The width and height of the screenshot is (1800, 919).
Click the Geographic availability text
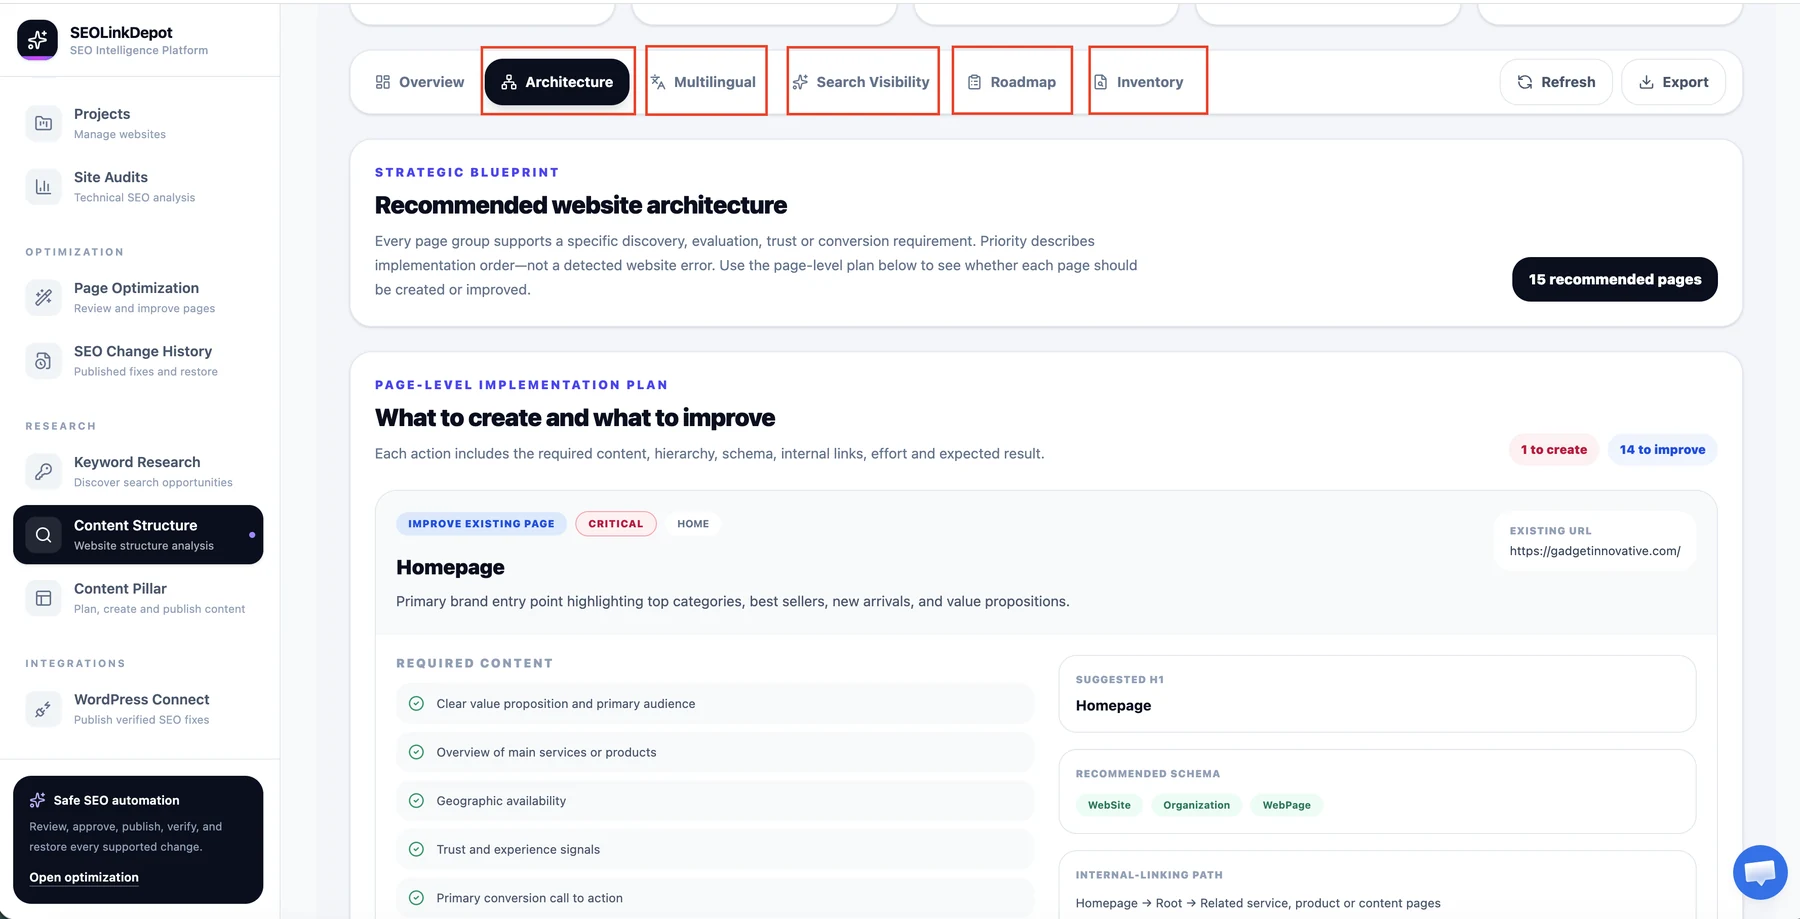[501, 801]
